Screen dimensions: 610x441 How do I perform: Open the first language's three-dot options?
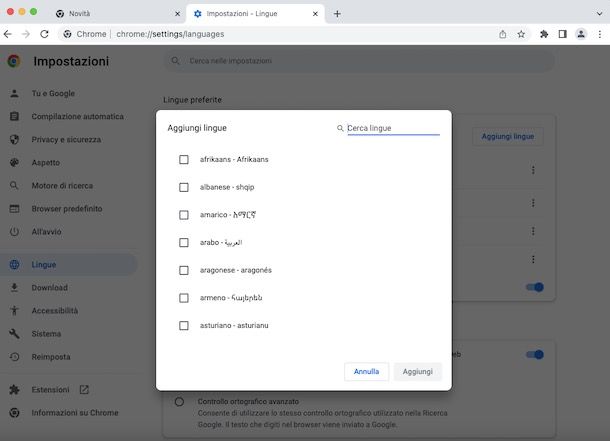(533, 170)
